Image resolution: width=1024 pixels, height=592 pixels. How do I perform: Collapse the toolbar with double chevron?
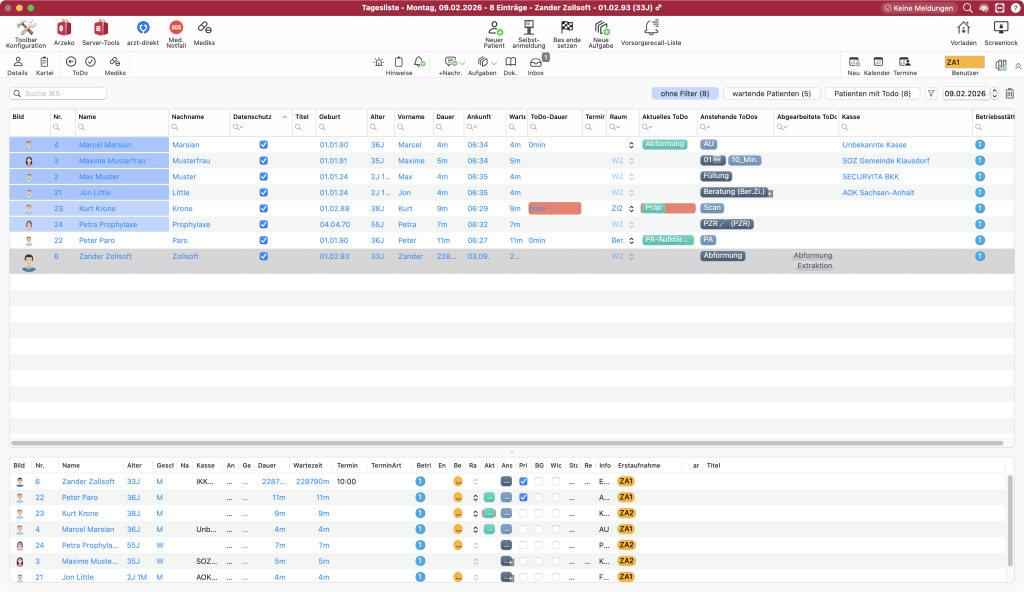point(1018,65)
